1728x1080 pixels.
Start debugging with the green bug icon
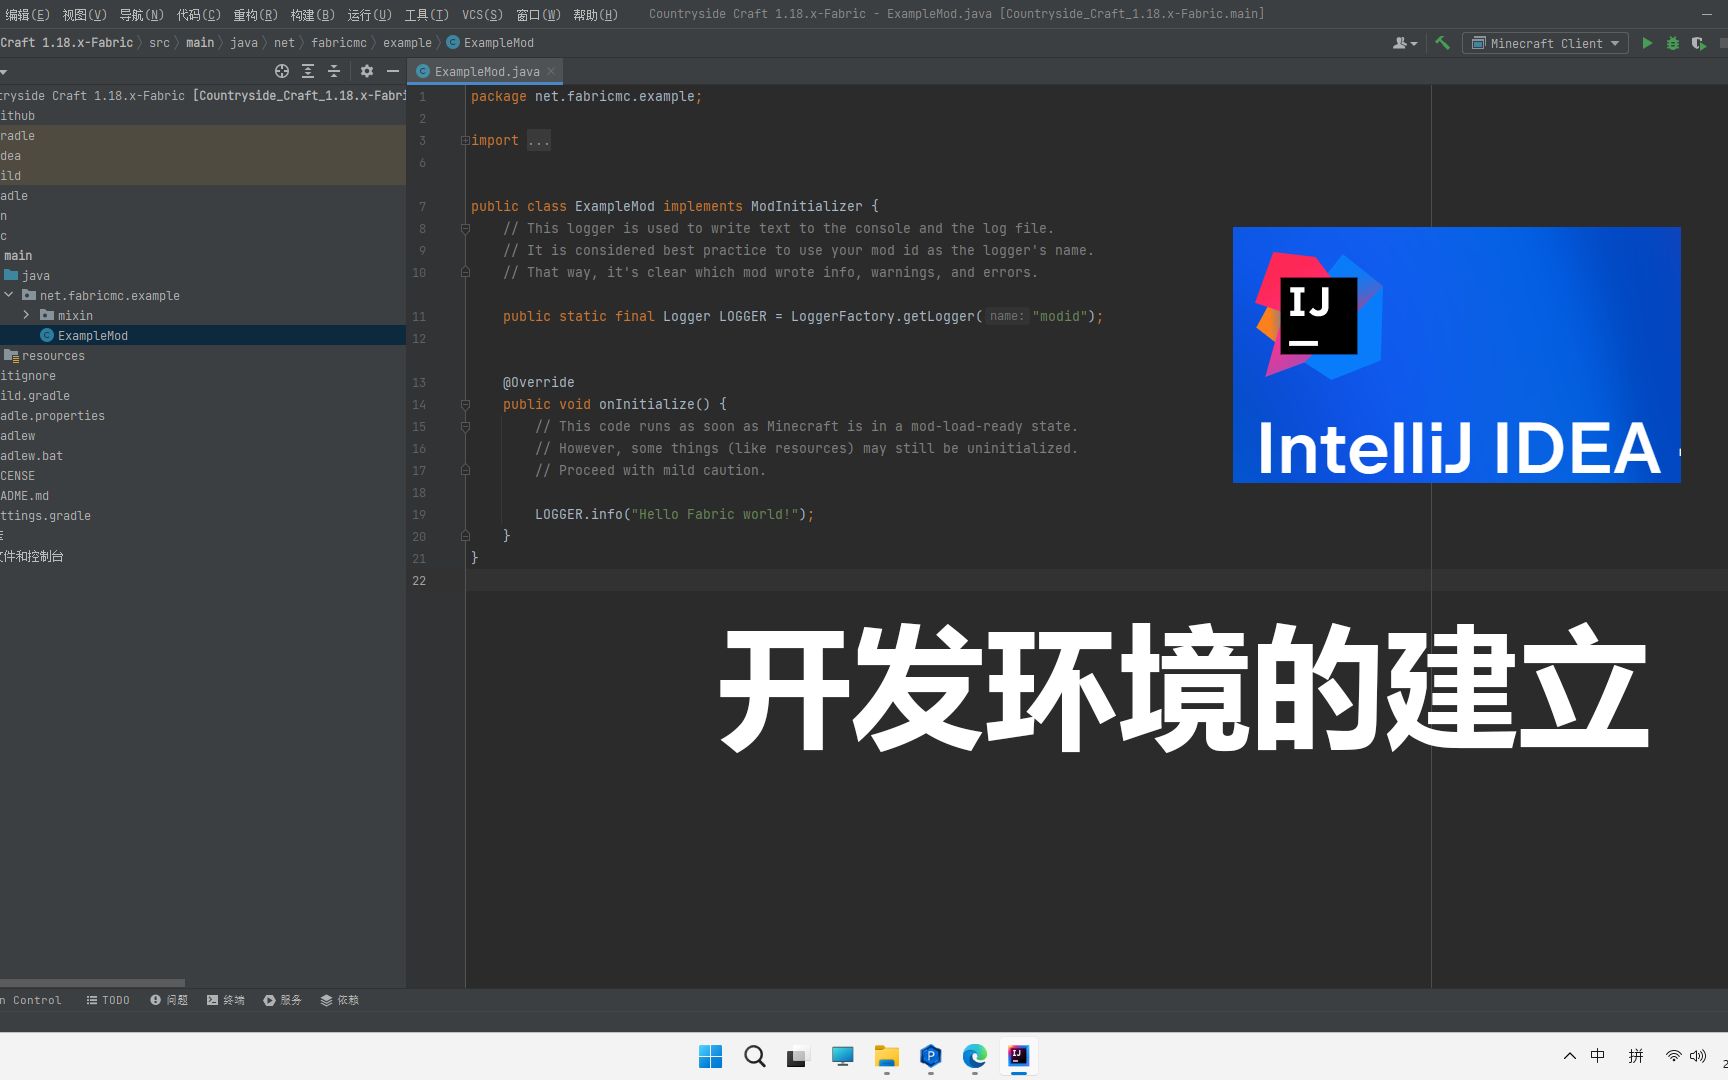coord(1673,43)
